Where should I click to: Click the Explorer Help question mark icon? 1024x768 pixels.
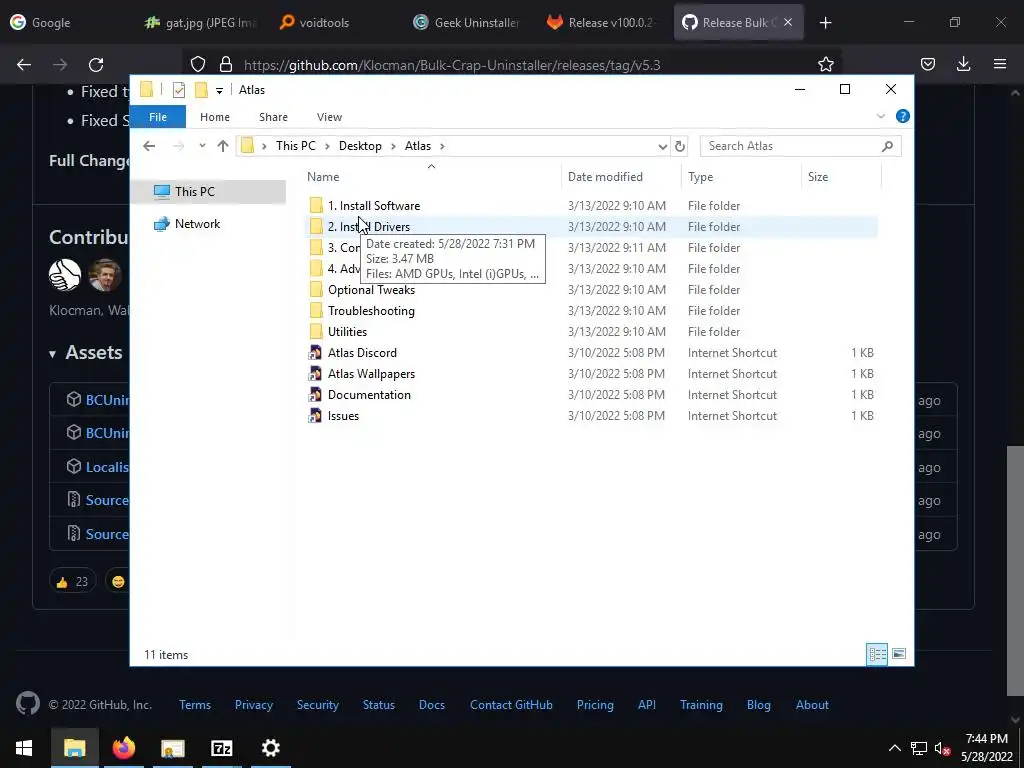tap(903, 116)
